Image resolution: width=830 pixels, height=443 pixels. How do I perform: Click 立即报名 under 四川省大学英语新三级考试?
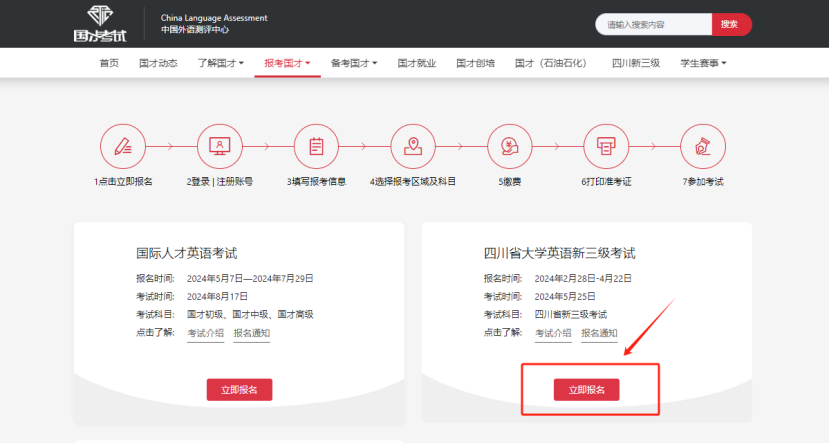(587, 390)
